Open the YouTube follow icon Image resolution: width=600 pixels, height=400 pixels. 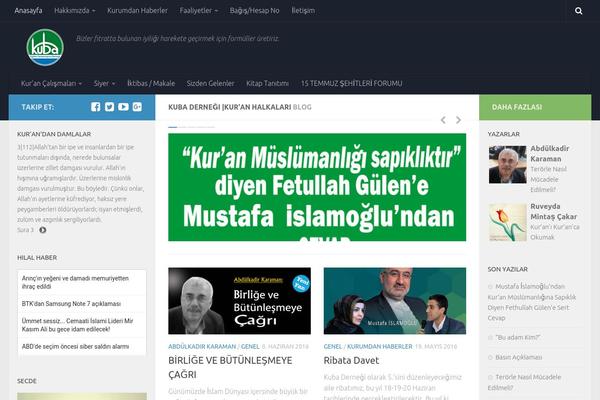123,107
